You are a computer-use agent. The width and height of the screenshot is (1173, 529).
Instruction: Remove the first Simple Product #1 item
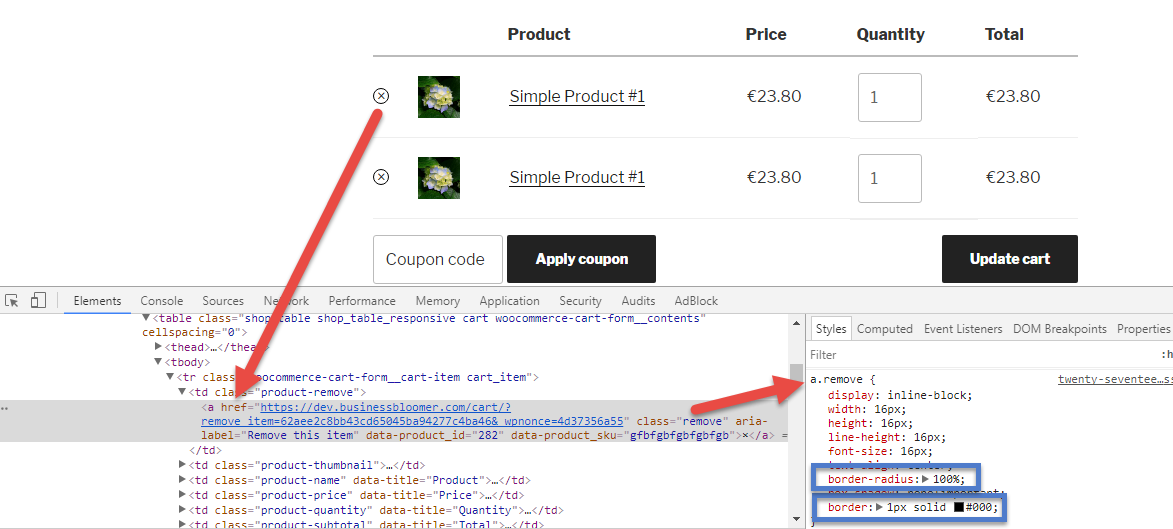click(x=381, y=97)
